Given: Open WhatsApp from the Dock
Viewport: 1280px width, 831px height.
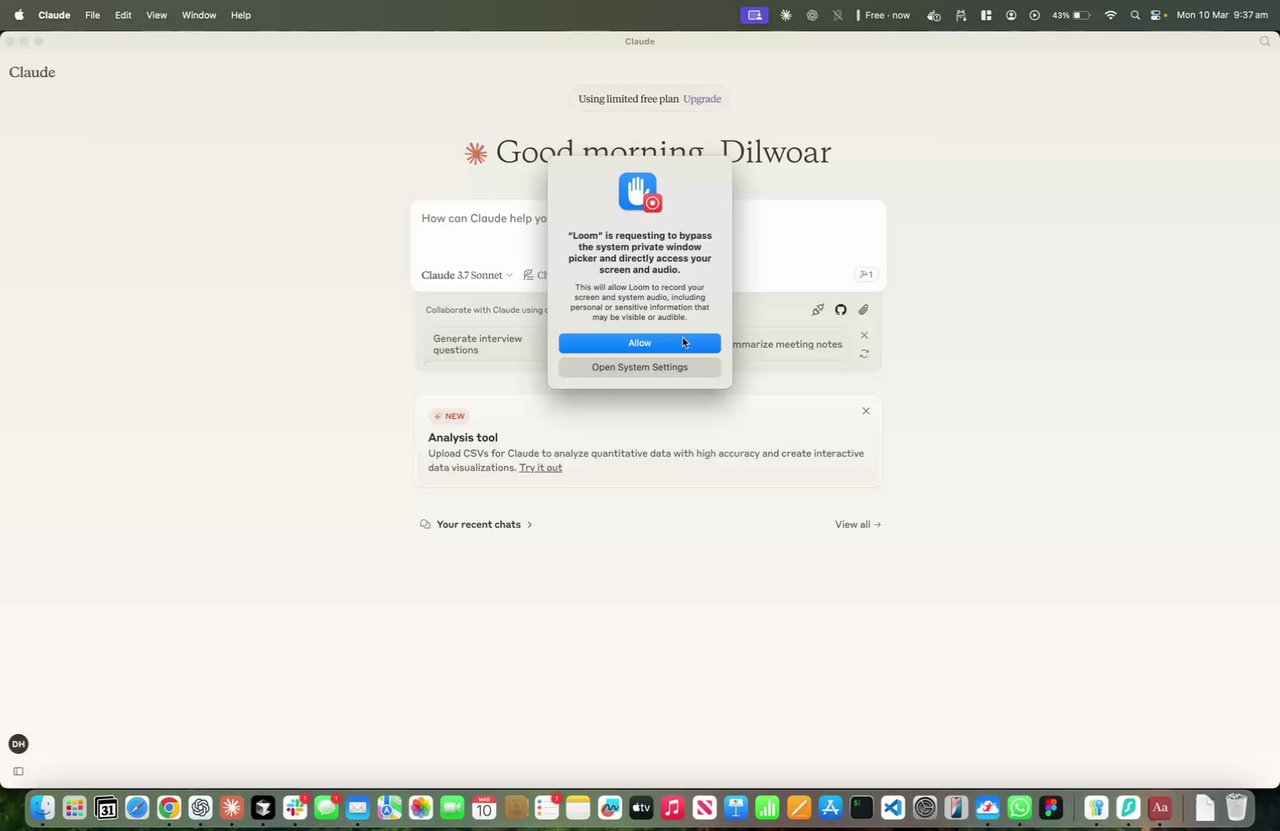Looking at the screenshot, I should (x=1019, y=807).
